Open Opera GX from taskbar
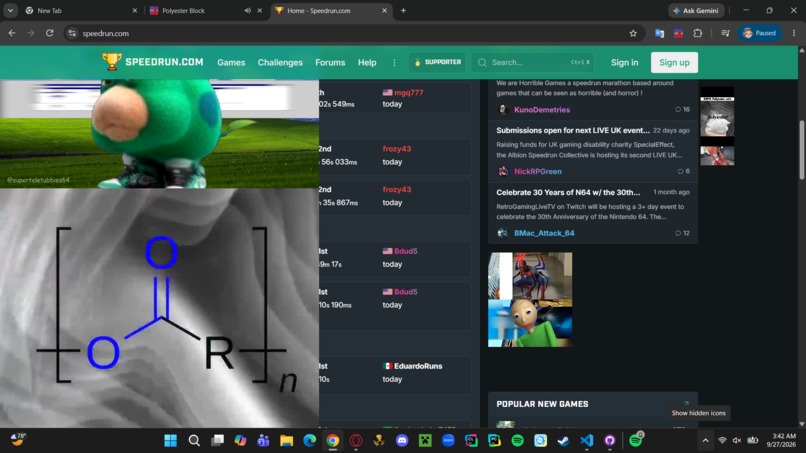 click(356, 441)
